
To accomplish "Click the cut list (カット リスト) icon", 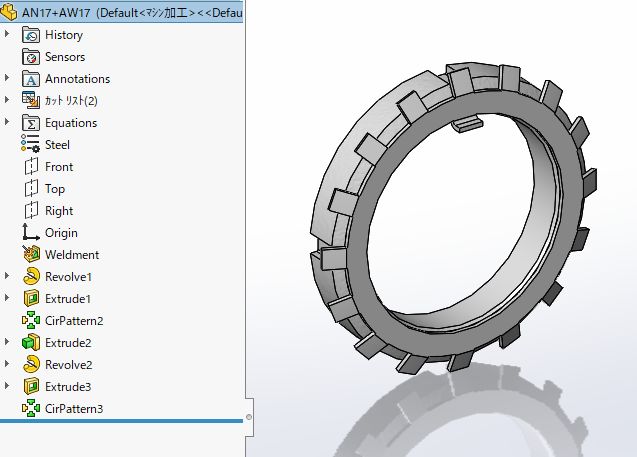I will [31, 100].
